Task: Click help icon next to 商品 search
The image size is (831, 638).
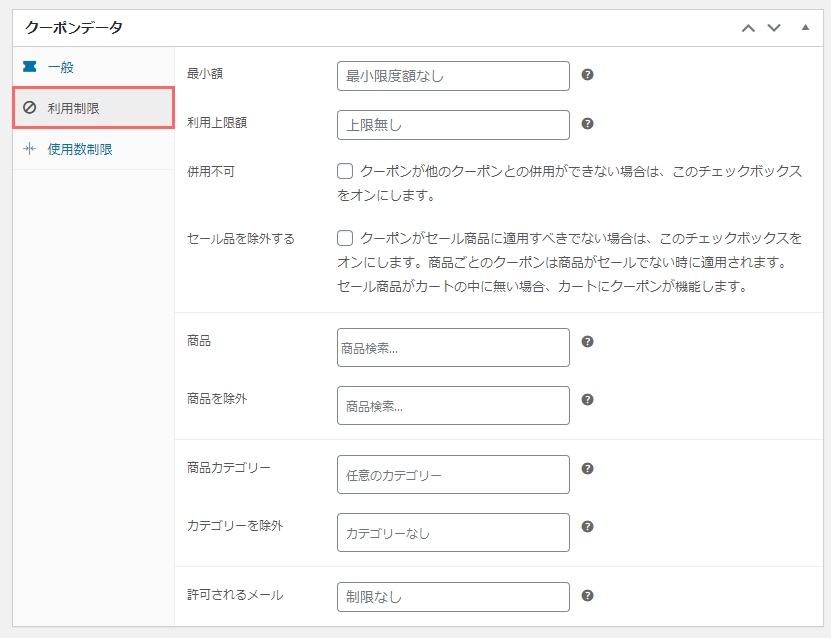Action: (587, 341)
